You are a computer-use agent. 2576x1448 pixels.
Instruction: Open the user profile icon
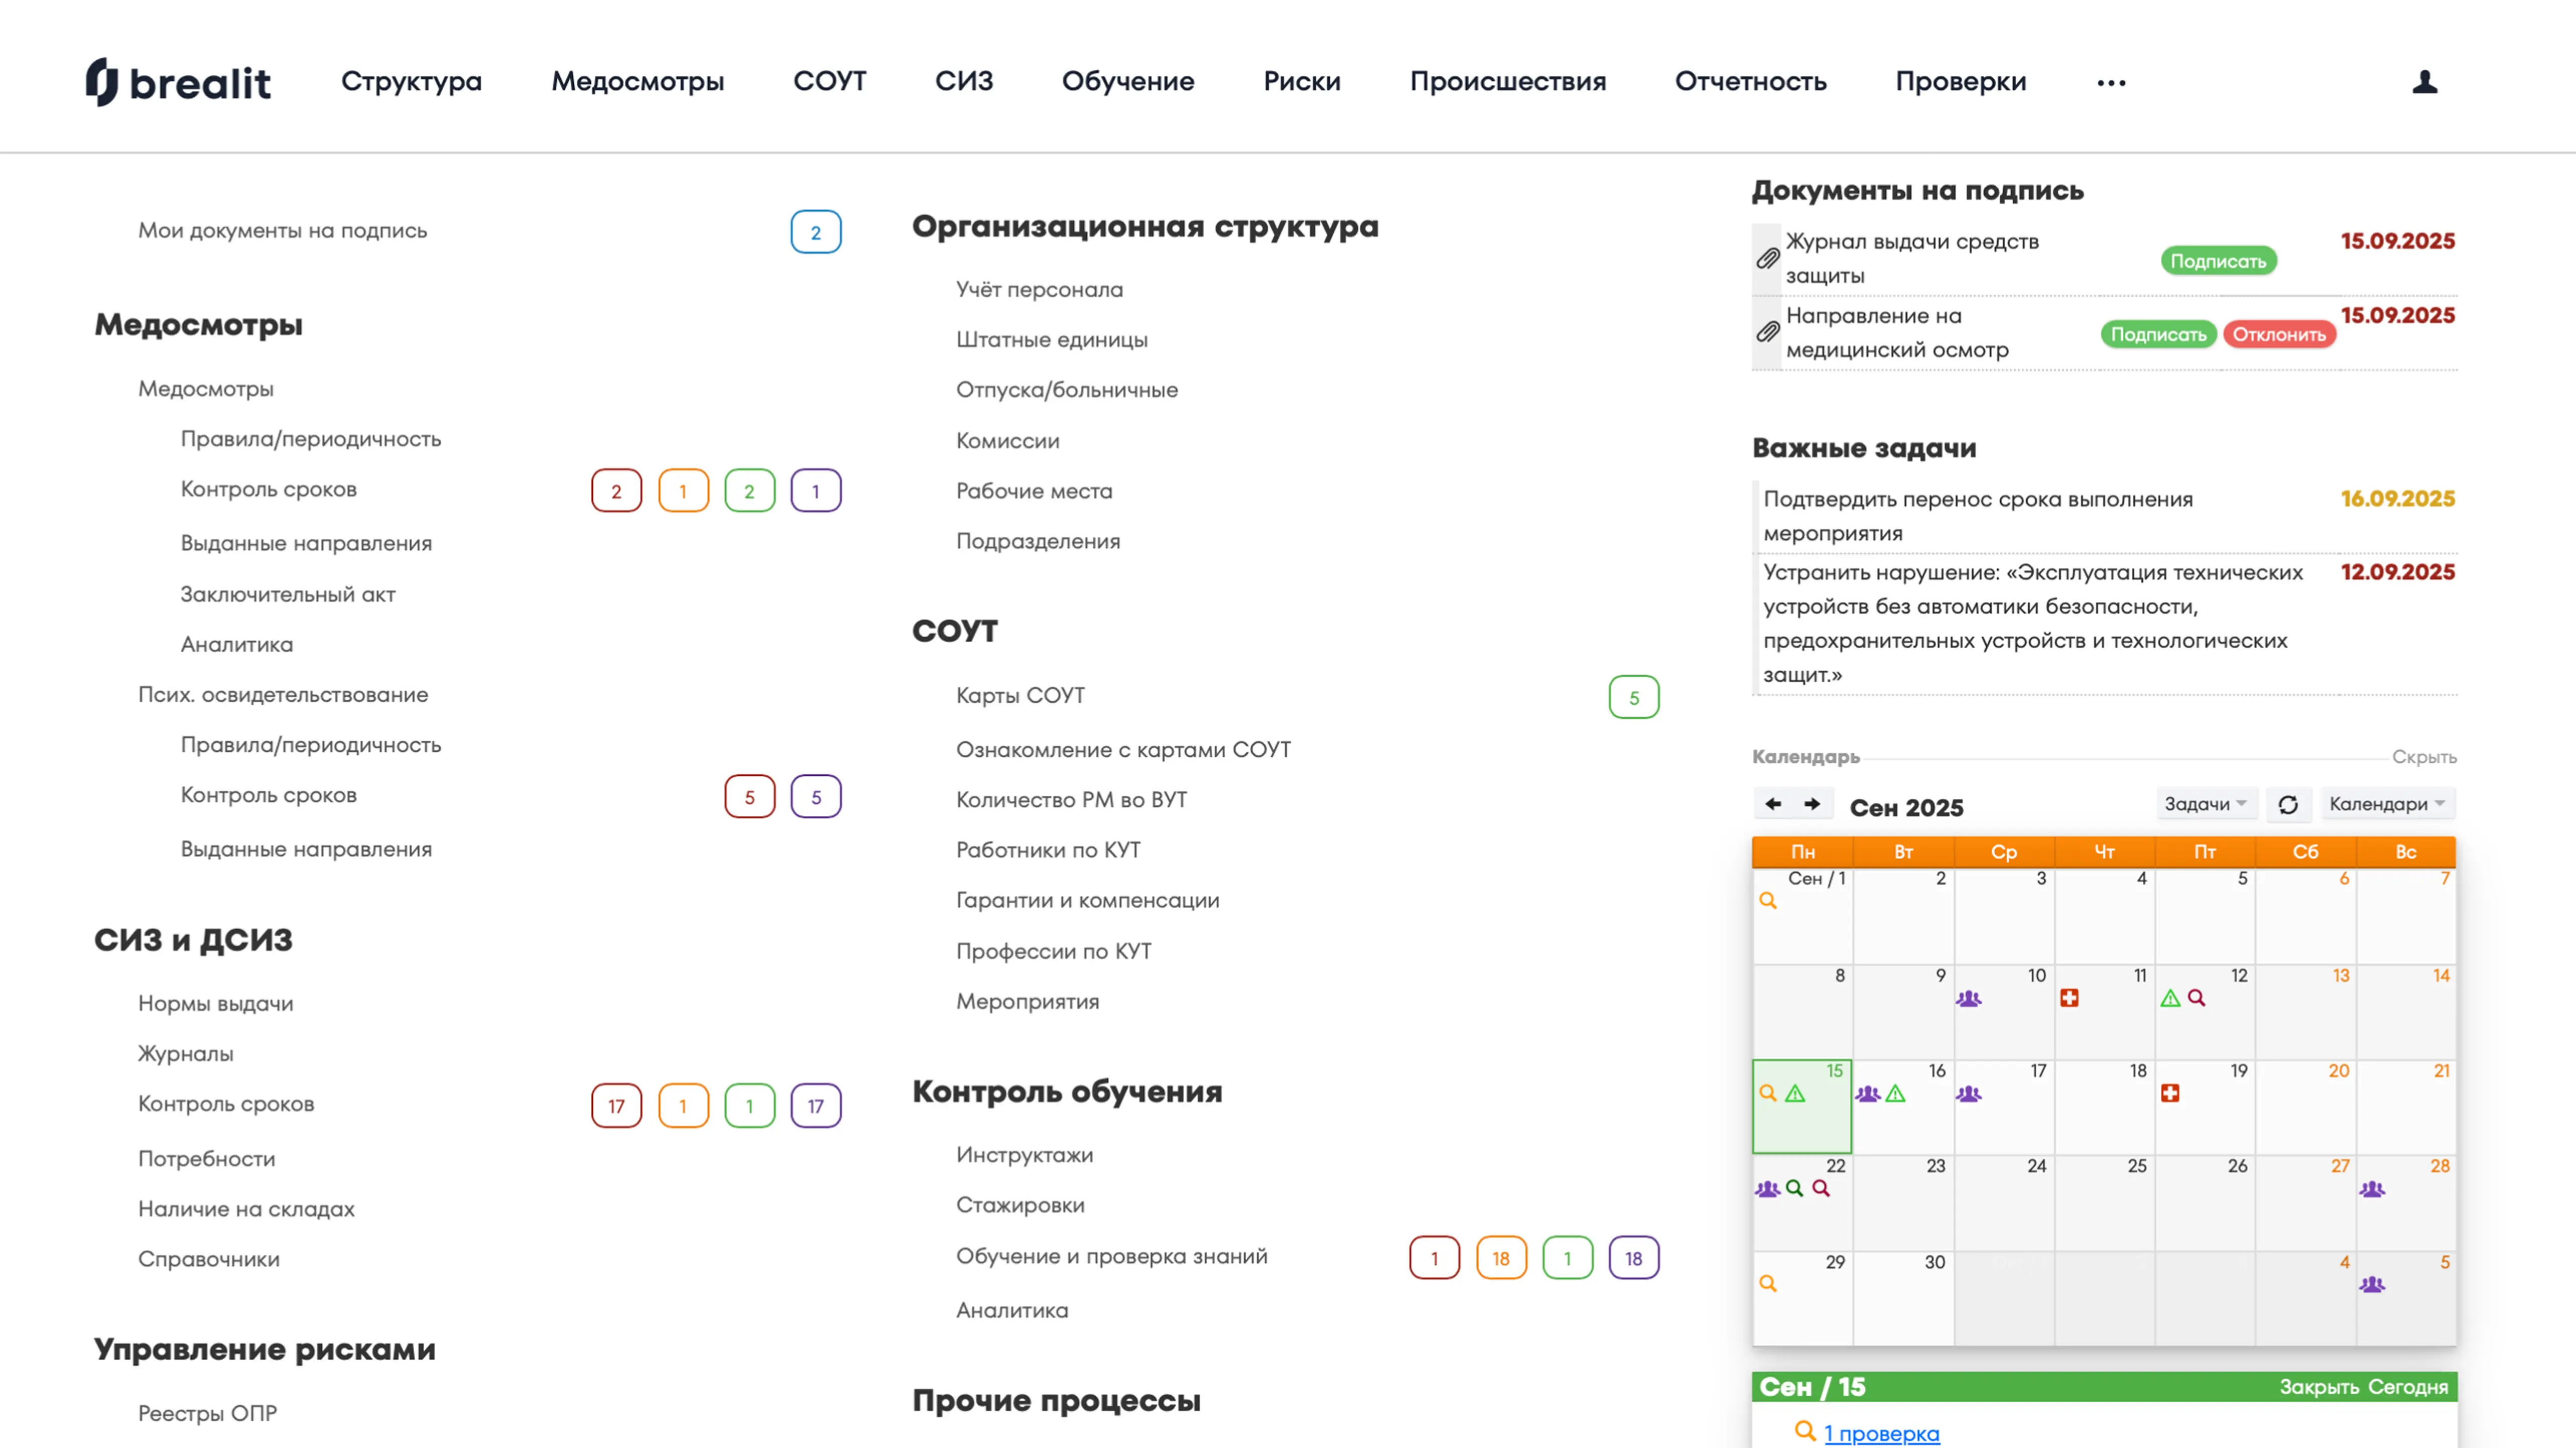pyautogui.click(x=2424, y=82)
